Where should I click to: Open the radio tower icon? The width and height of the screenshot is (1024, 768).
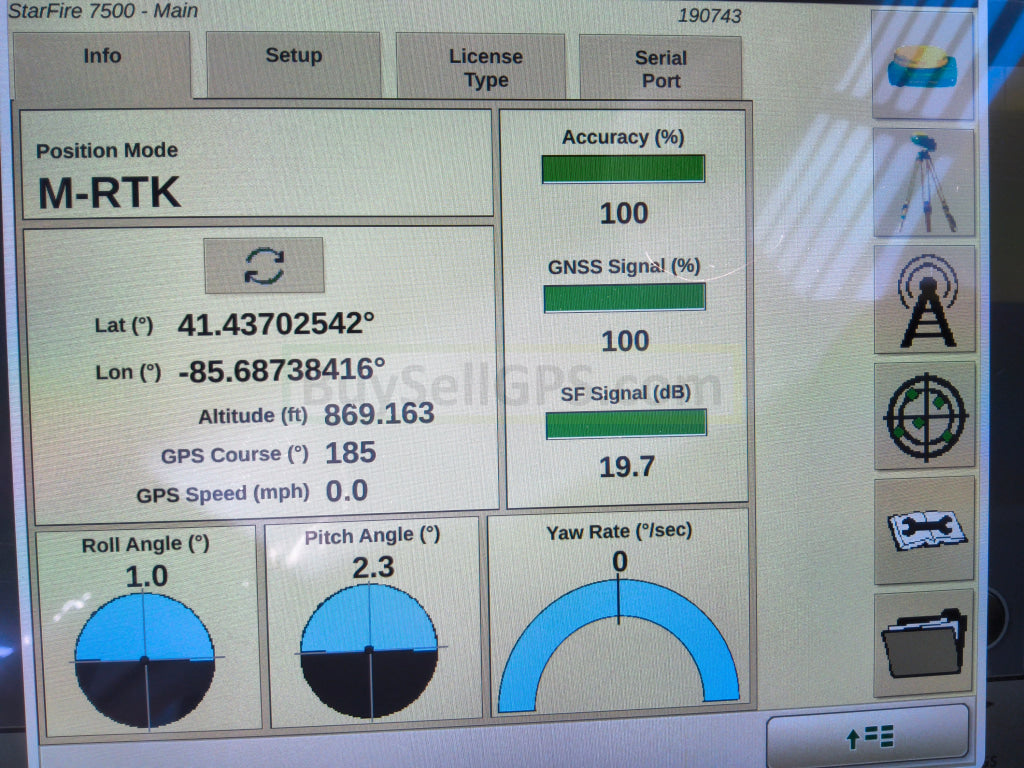click(923, 299)
